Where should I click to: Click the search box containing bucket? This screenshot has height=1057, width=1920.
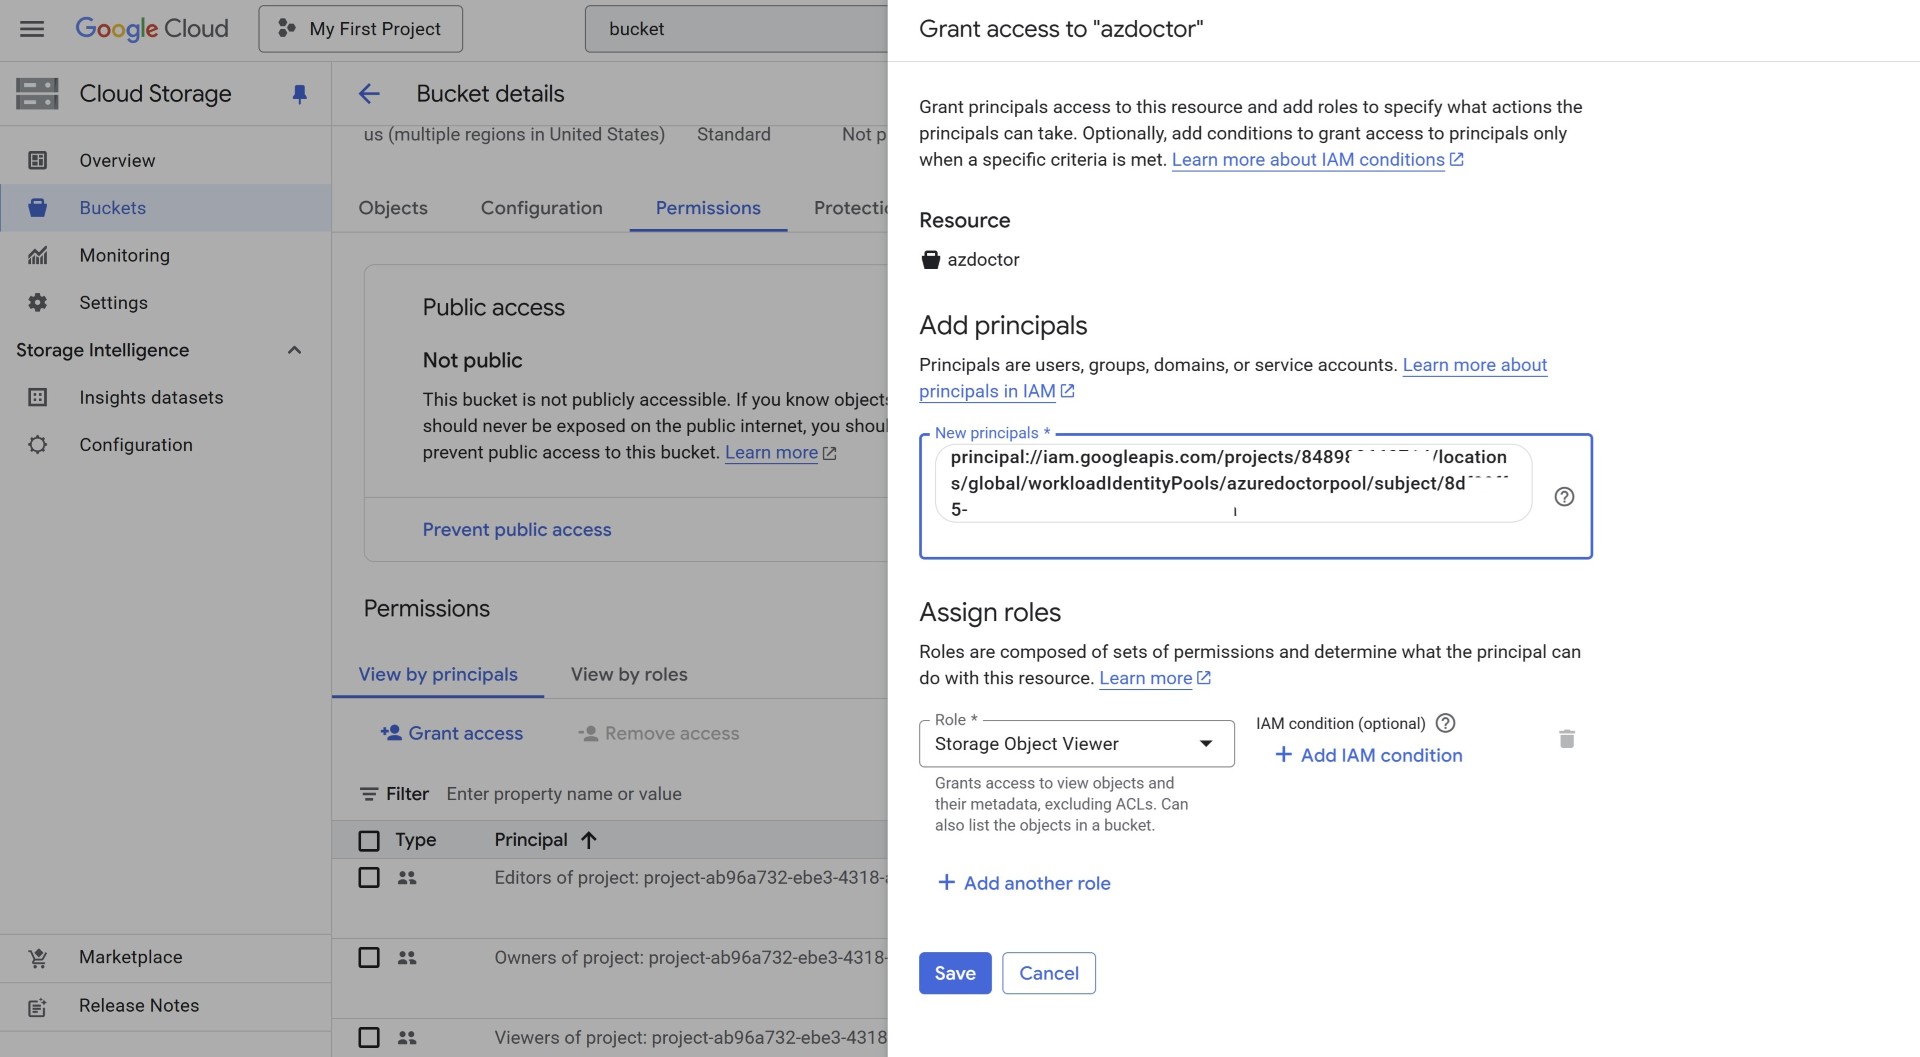coord(736,28)
